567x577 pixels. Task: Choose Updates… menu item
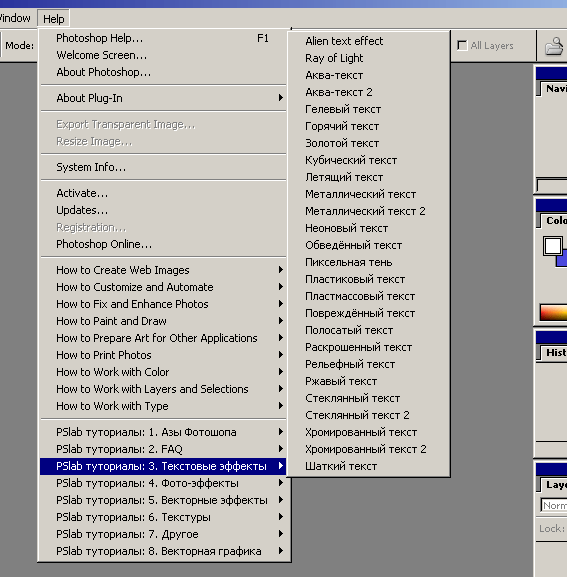[163, 210]
